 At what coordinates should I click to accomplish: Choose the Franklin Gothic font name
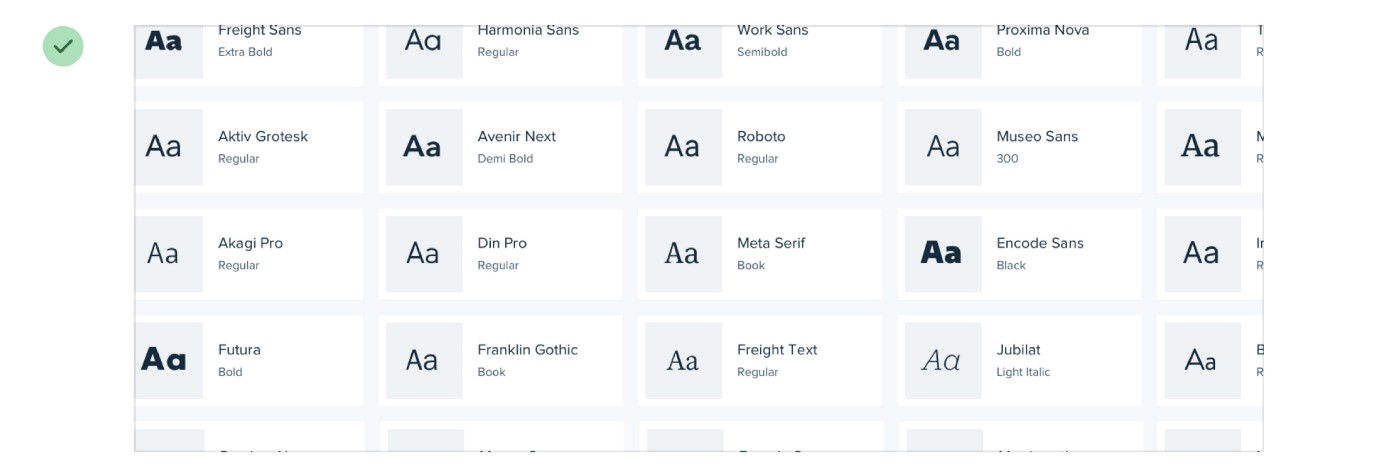(x=528, y=349)
